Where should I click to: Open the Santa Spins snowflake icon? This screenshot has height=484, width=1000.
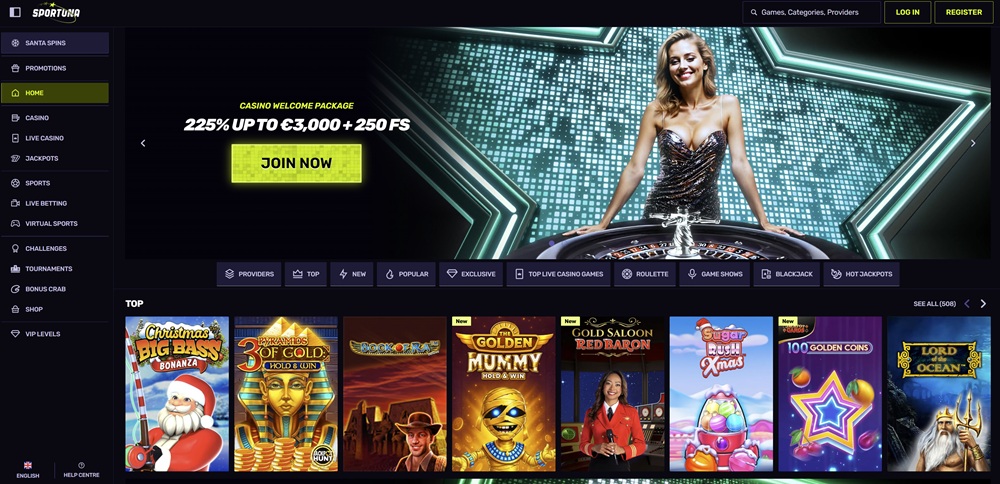click(15, 43)
